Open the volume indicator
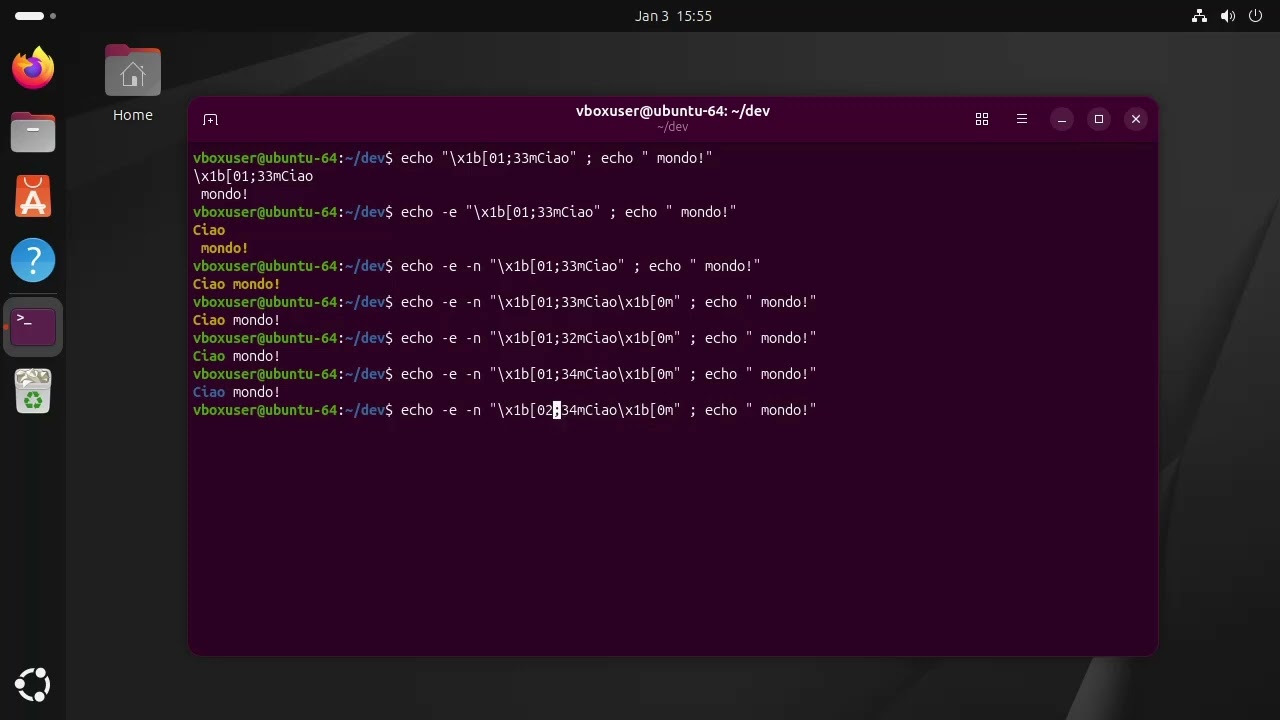Screen dimensions: 1280x720 point(1228,16)
